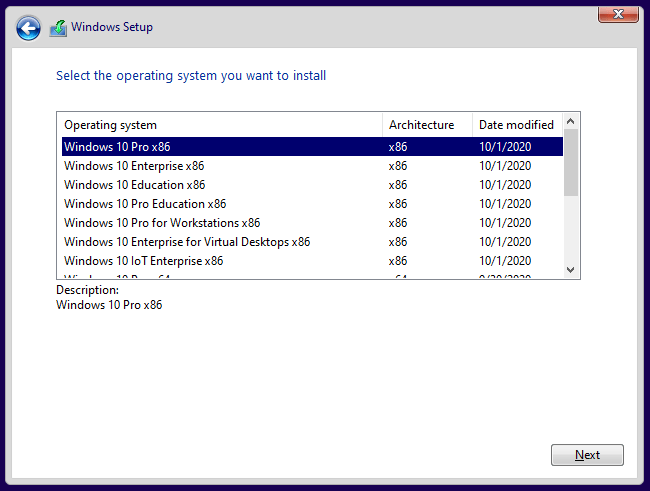Click the Next button
This screenshot has height=491, width=650.
coord(587,455)
